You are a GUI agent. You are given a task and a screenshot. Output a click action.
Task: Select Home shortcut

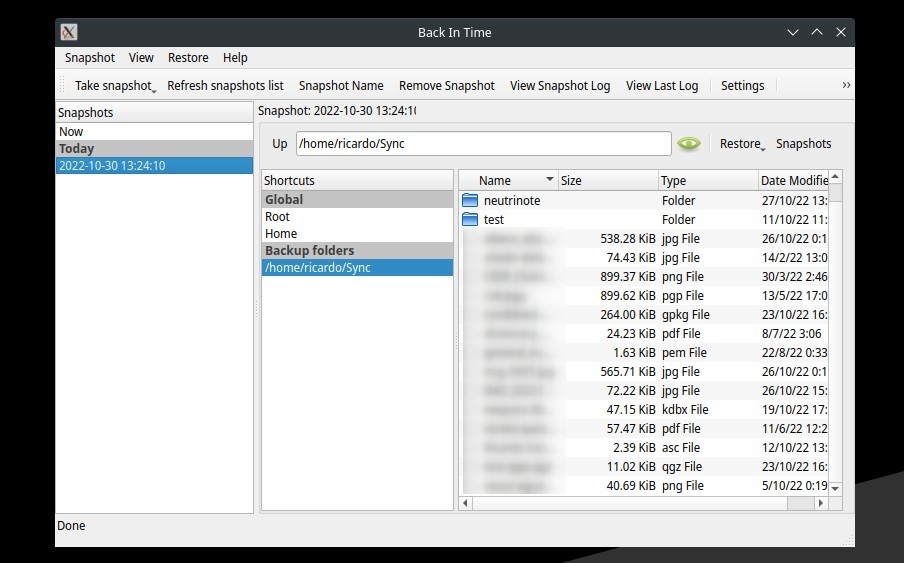pos(357,233)
